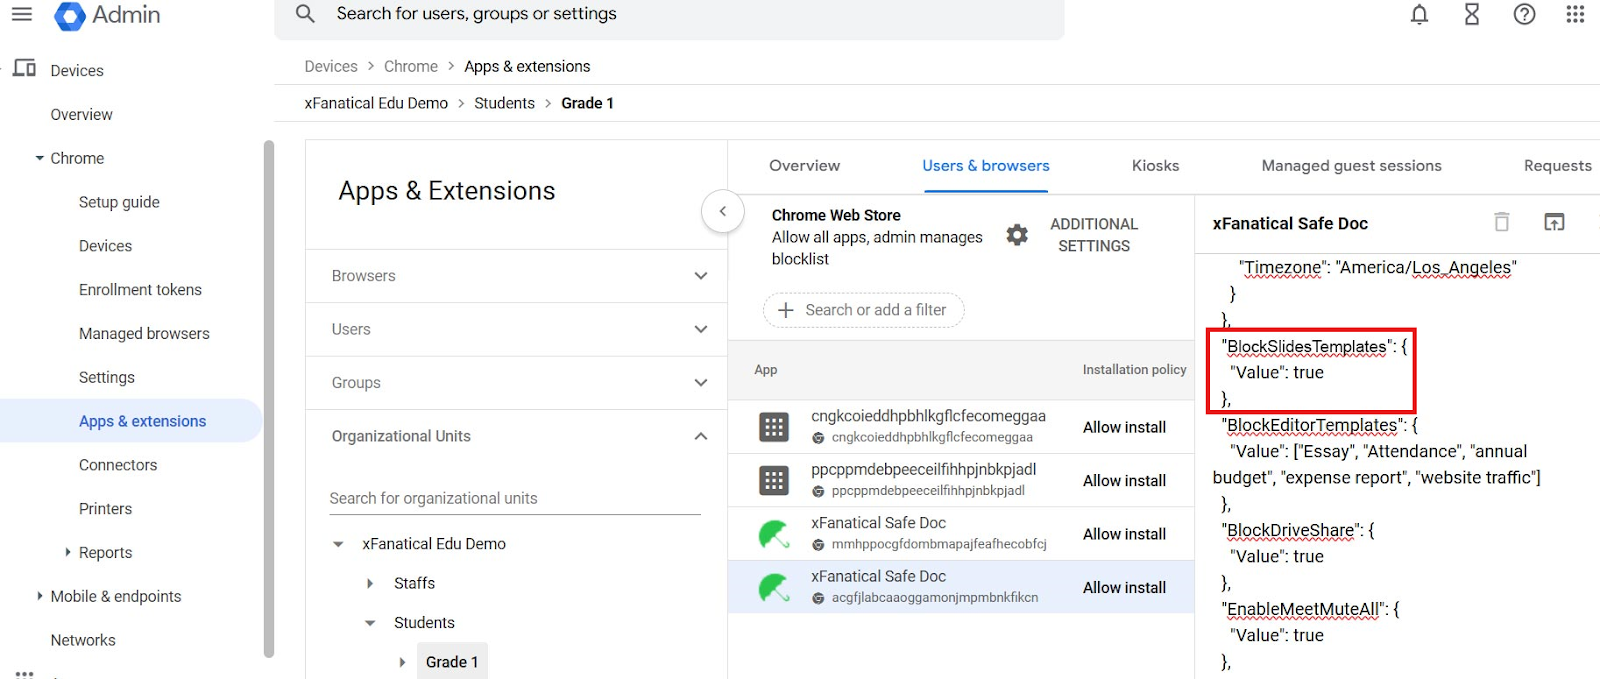Open the Requests tab
This screenshot has width=1600, height=679.
pos(1557,166)
